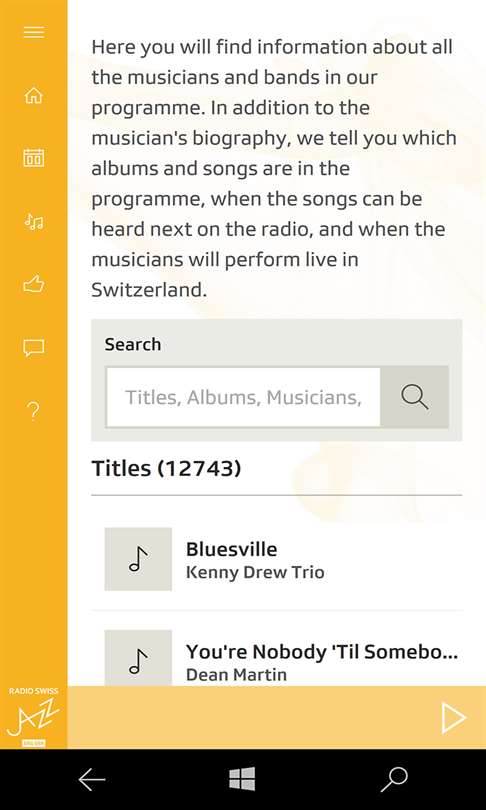Select the Kenny Drew Trio artist name
The image size is (486, 810).
click(255, 572)
